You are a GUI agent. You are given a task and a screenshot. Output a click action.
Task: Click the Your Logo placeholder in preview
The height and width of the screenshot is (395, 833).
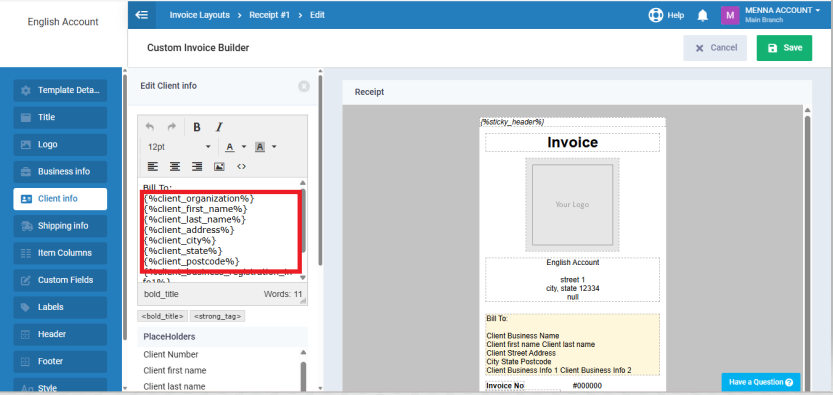pyautogui.click(x=572, y=204)
